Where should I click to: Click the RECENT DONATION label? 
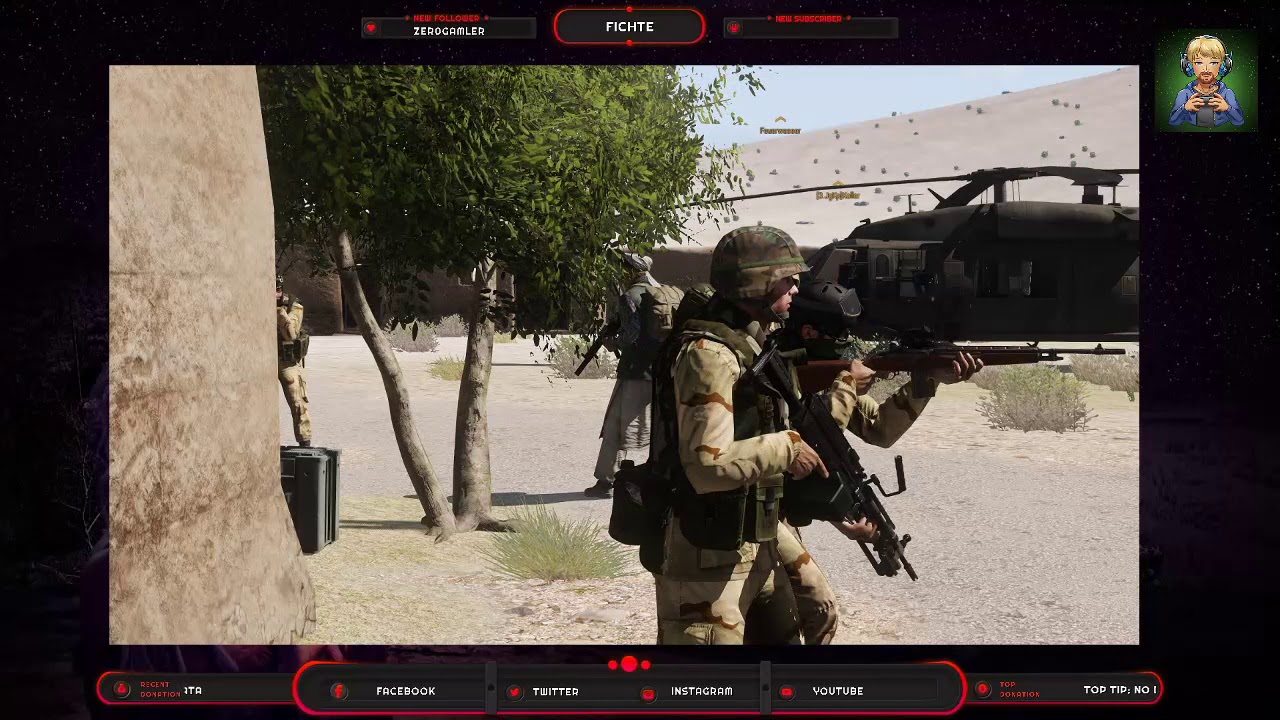click(x=160, y=689)
